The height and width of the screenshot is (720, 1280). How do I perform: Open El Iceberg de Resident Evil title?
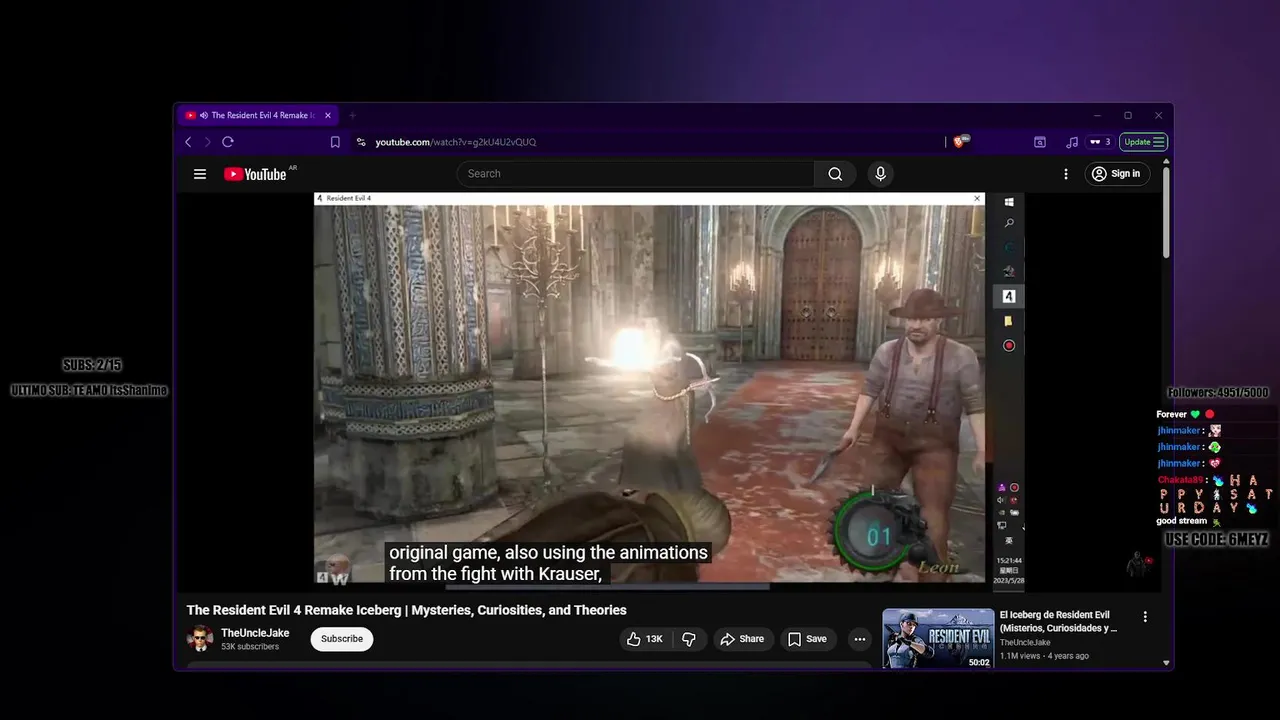1058,622
